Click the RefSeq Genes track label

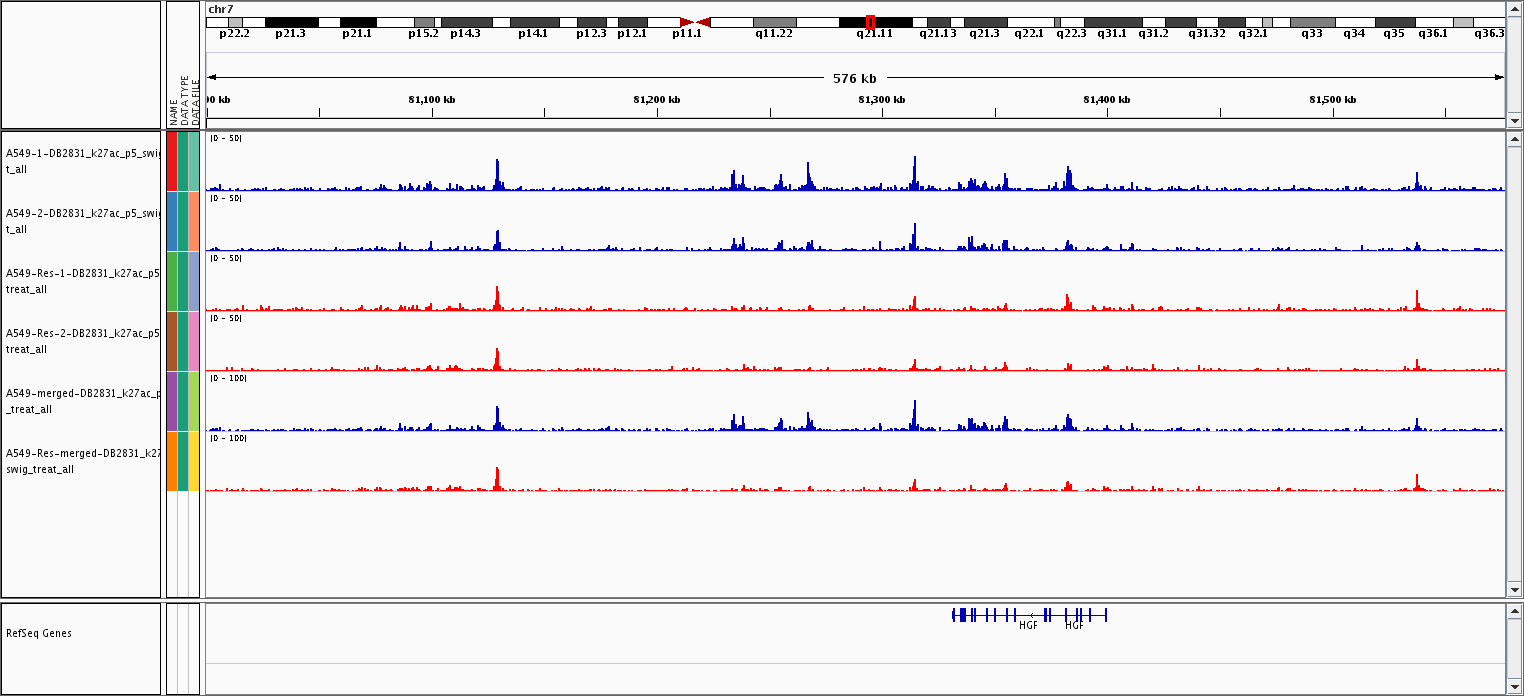[39, 633]
